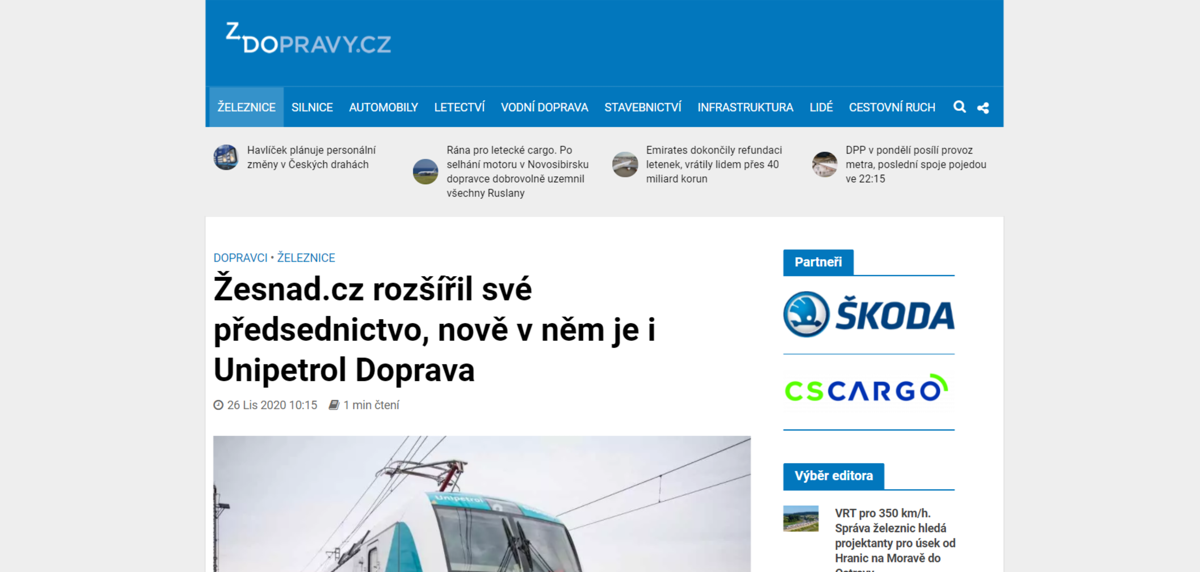Open the Infrastruktura menu item
This screenshot has width=1200, height=572.
745,107
